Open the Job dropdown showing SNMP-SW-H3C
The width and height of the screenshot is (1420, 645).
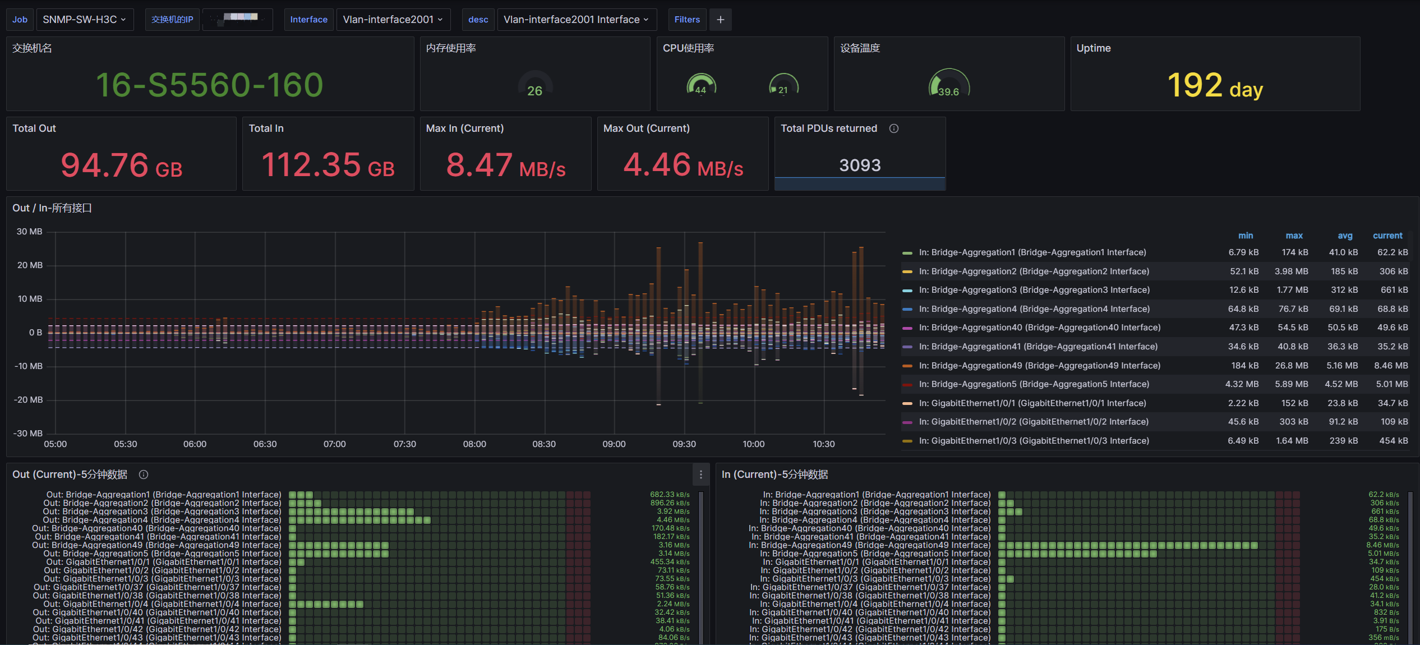click(x=84, y=19)
